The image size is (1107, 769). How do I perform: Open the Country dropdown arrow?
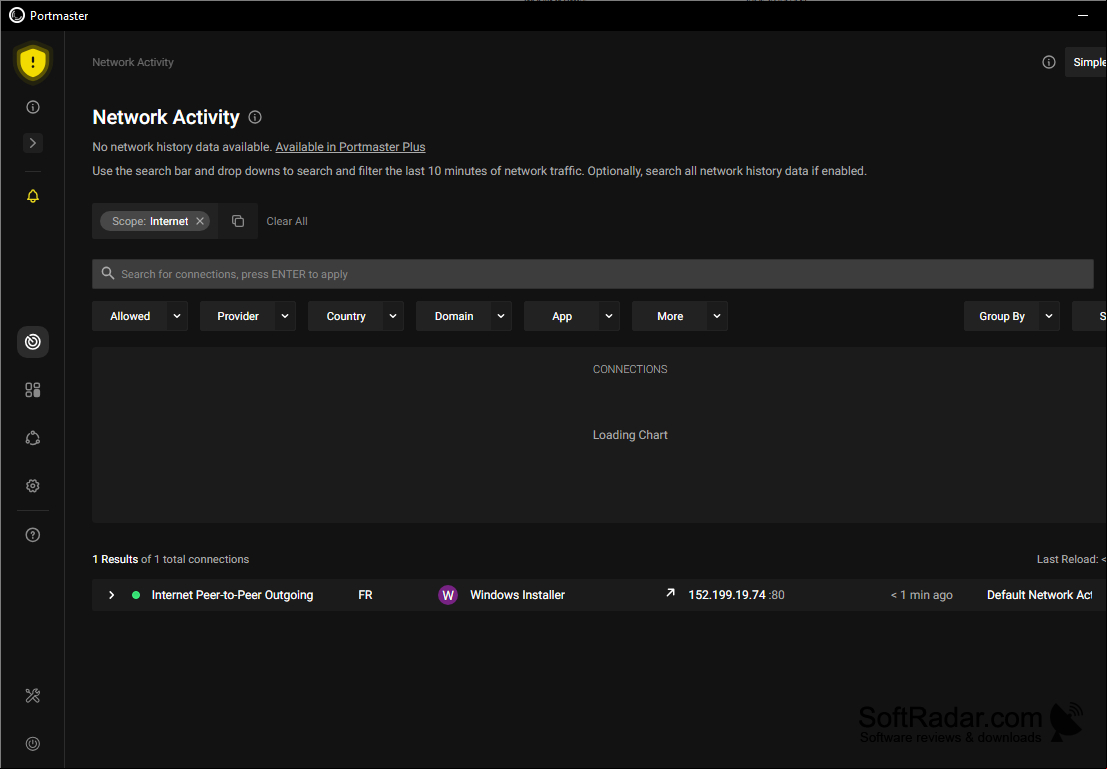click(393, 316)
